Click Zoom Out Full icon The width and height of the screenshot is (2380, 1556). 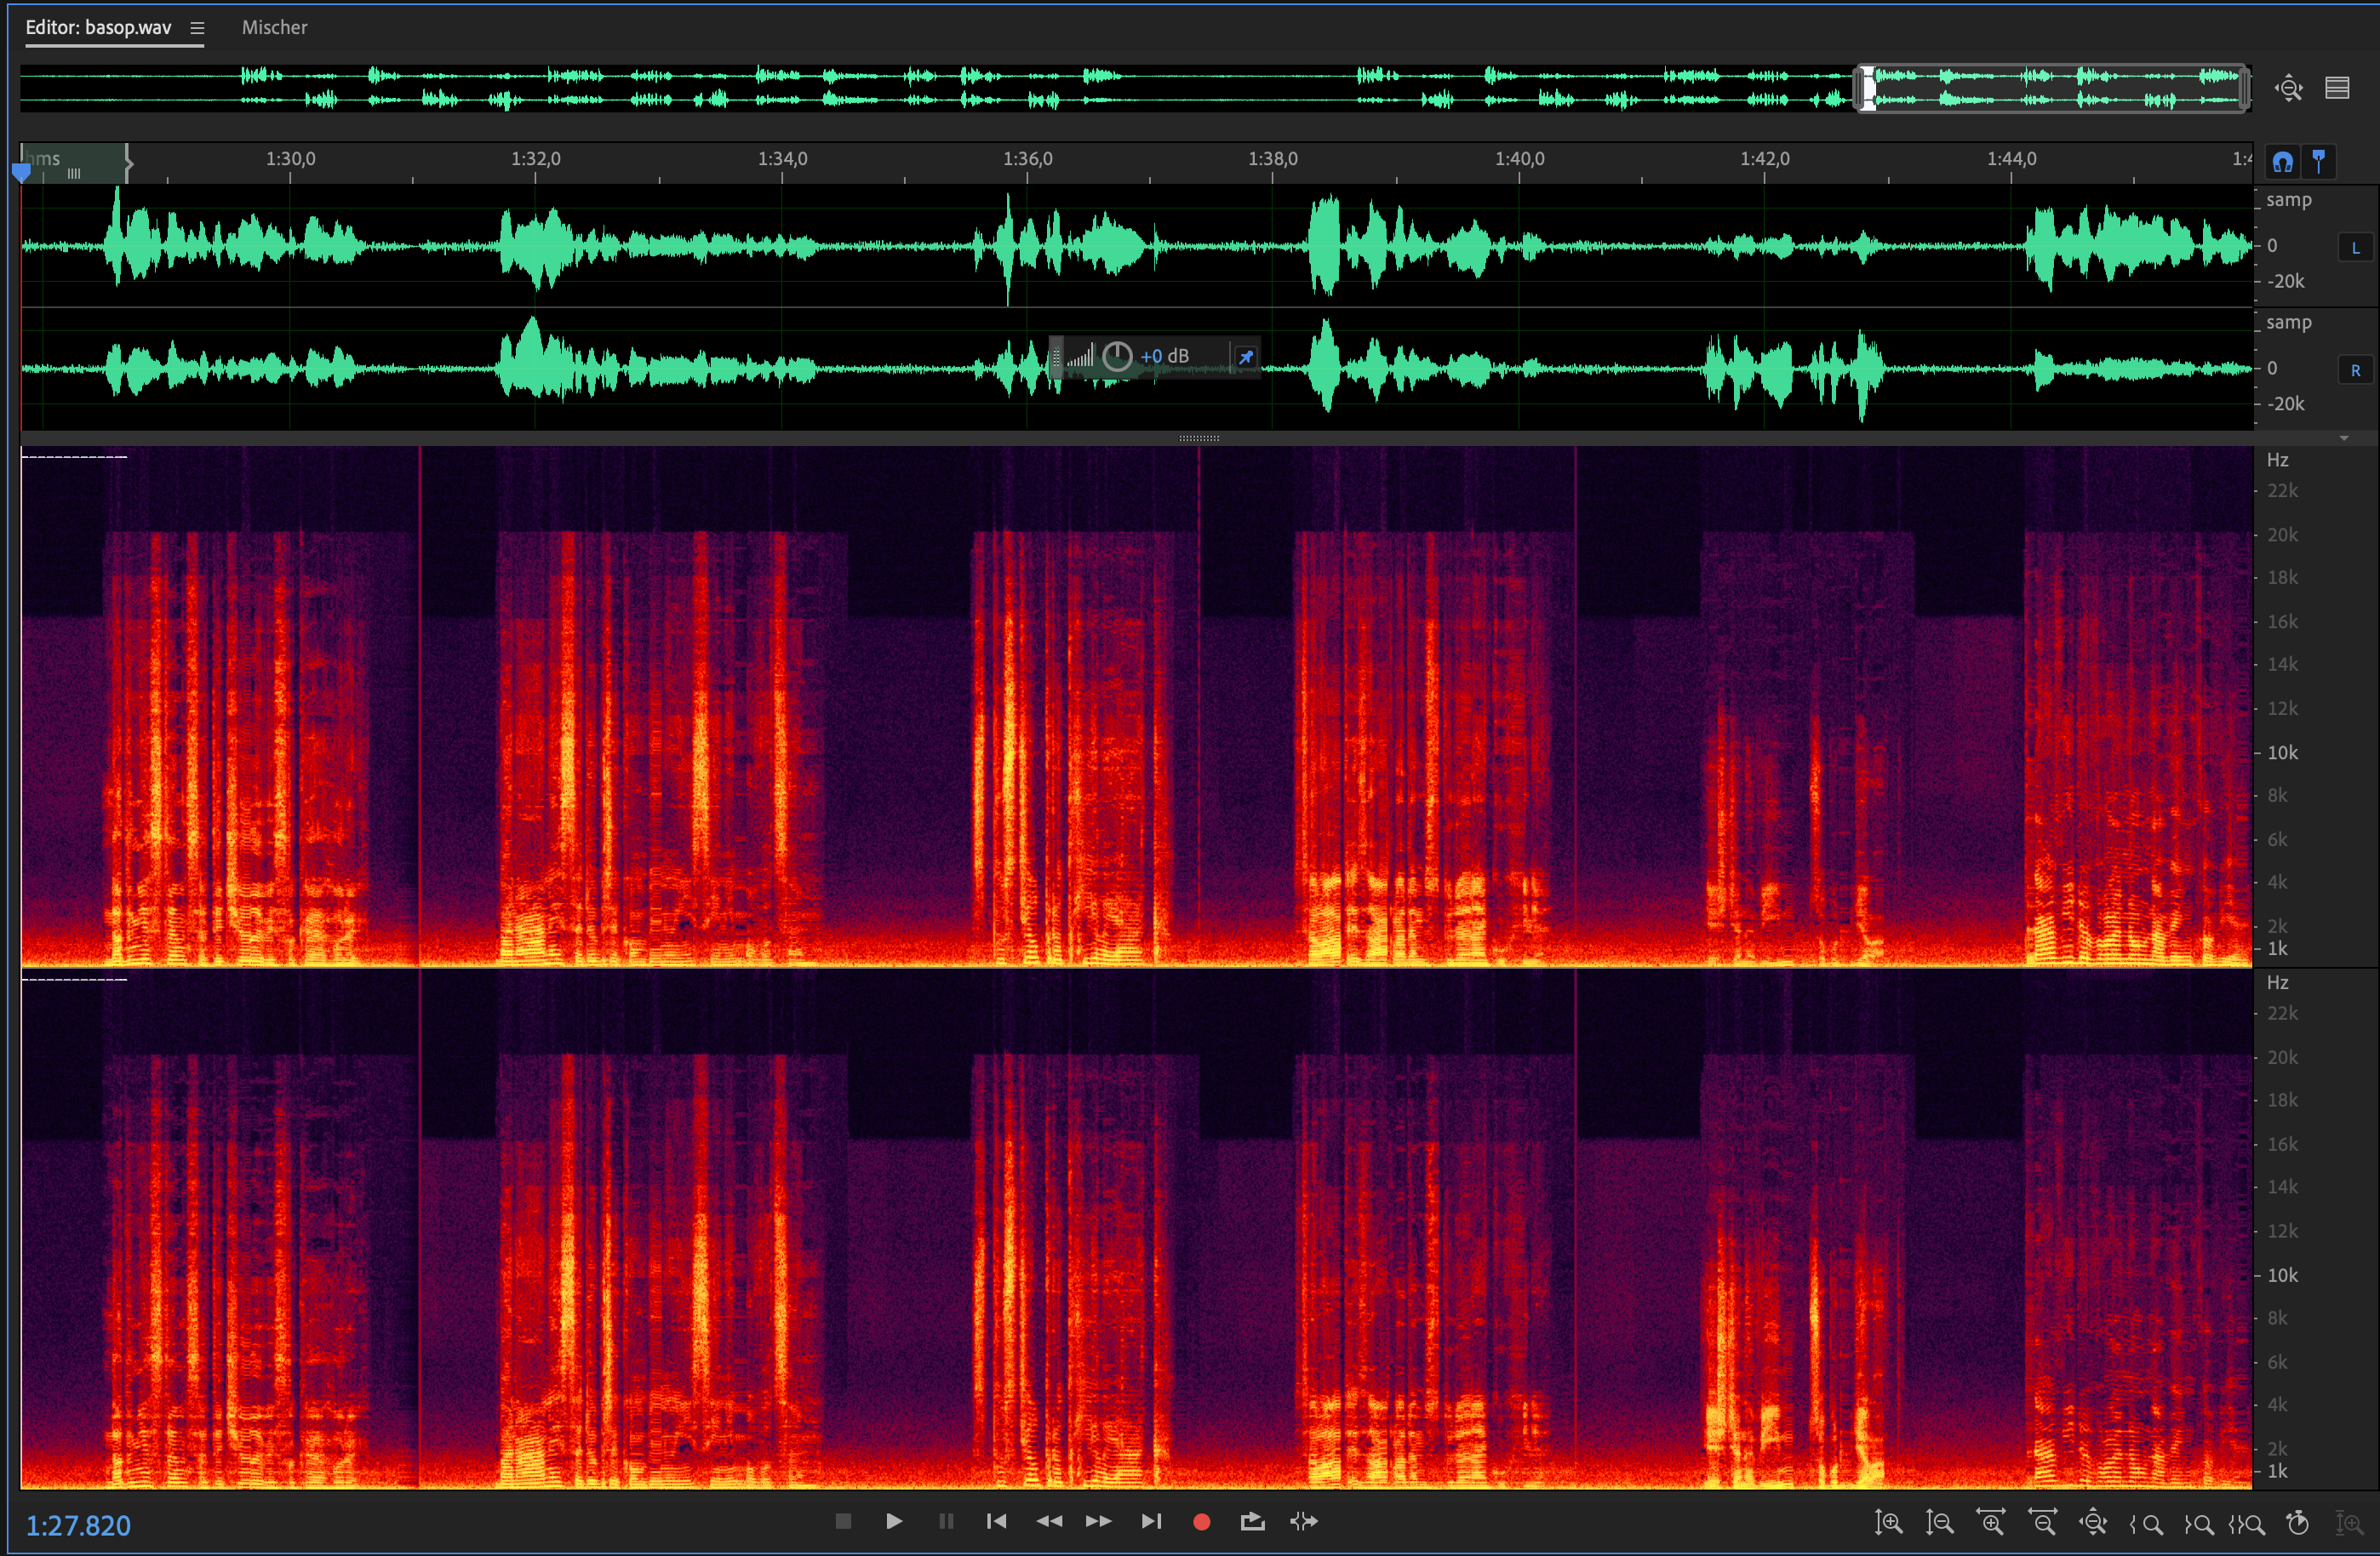[x=2093, y=1523]
